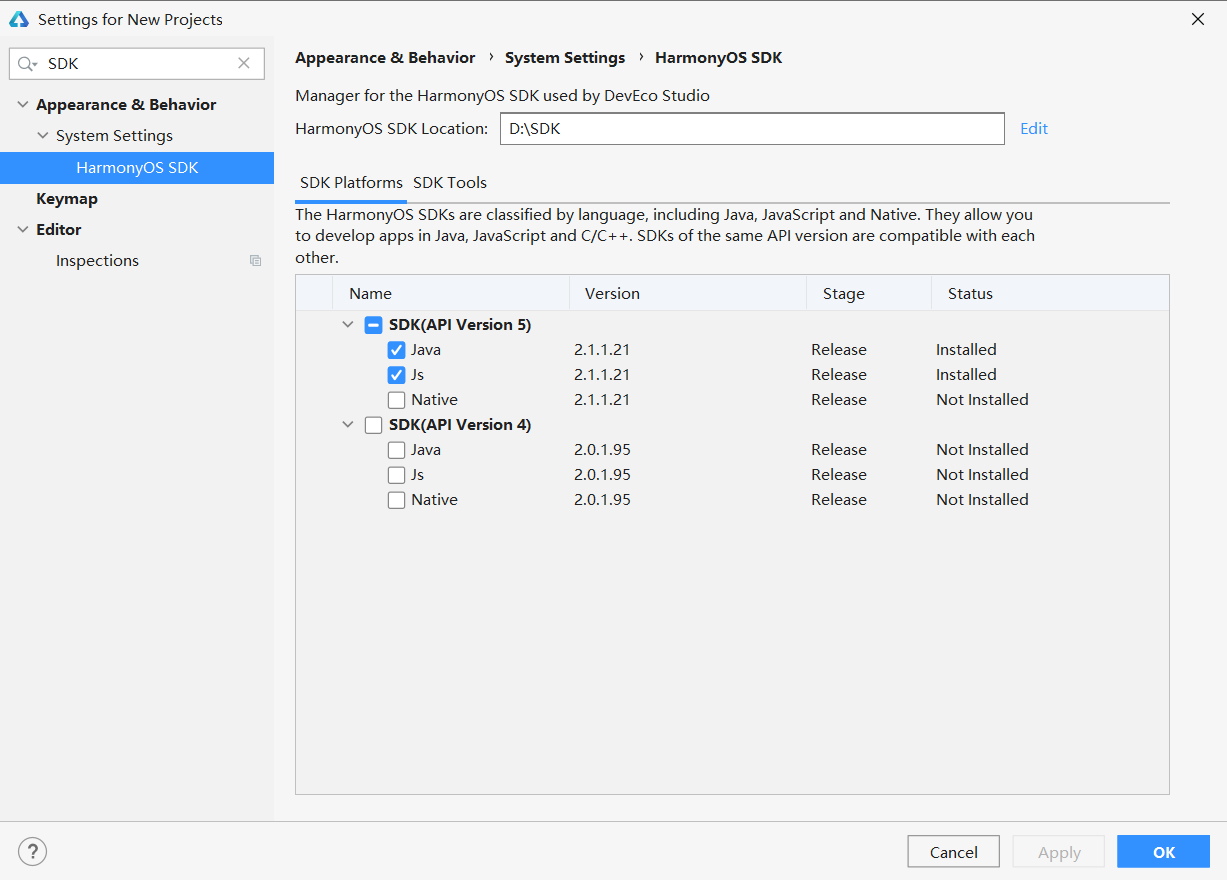Click the 2.0.1.95 version in API 4 Java row
Image resolution: width=1227 pixels, height=880 pixels.
coord(602,450)
